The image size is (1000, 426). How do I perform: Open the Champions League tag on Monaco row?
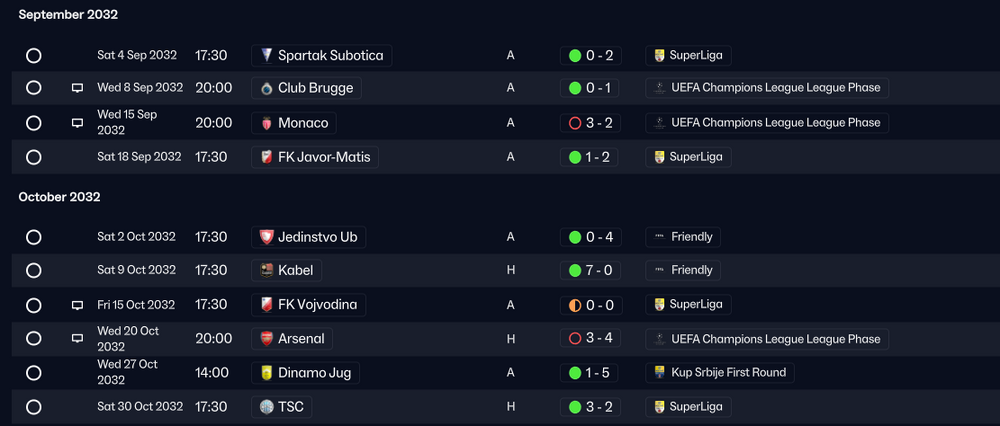click(x=767, y=122)
